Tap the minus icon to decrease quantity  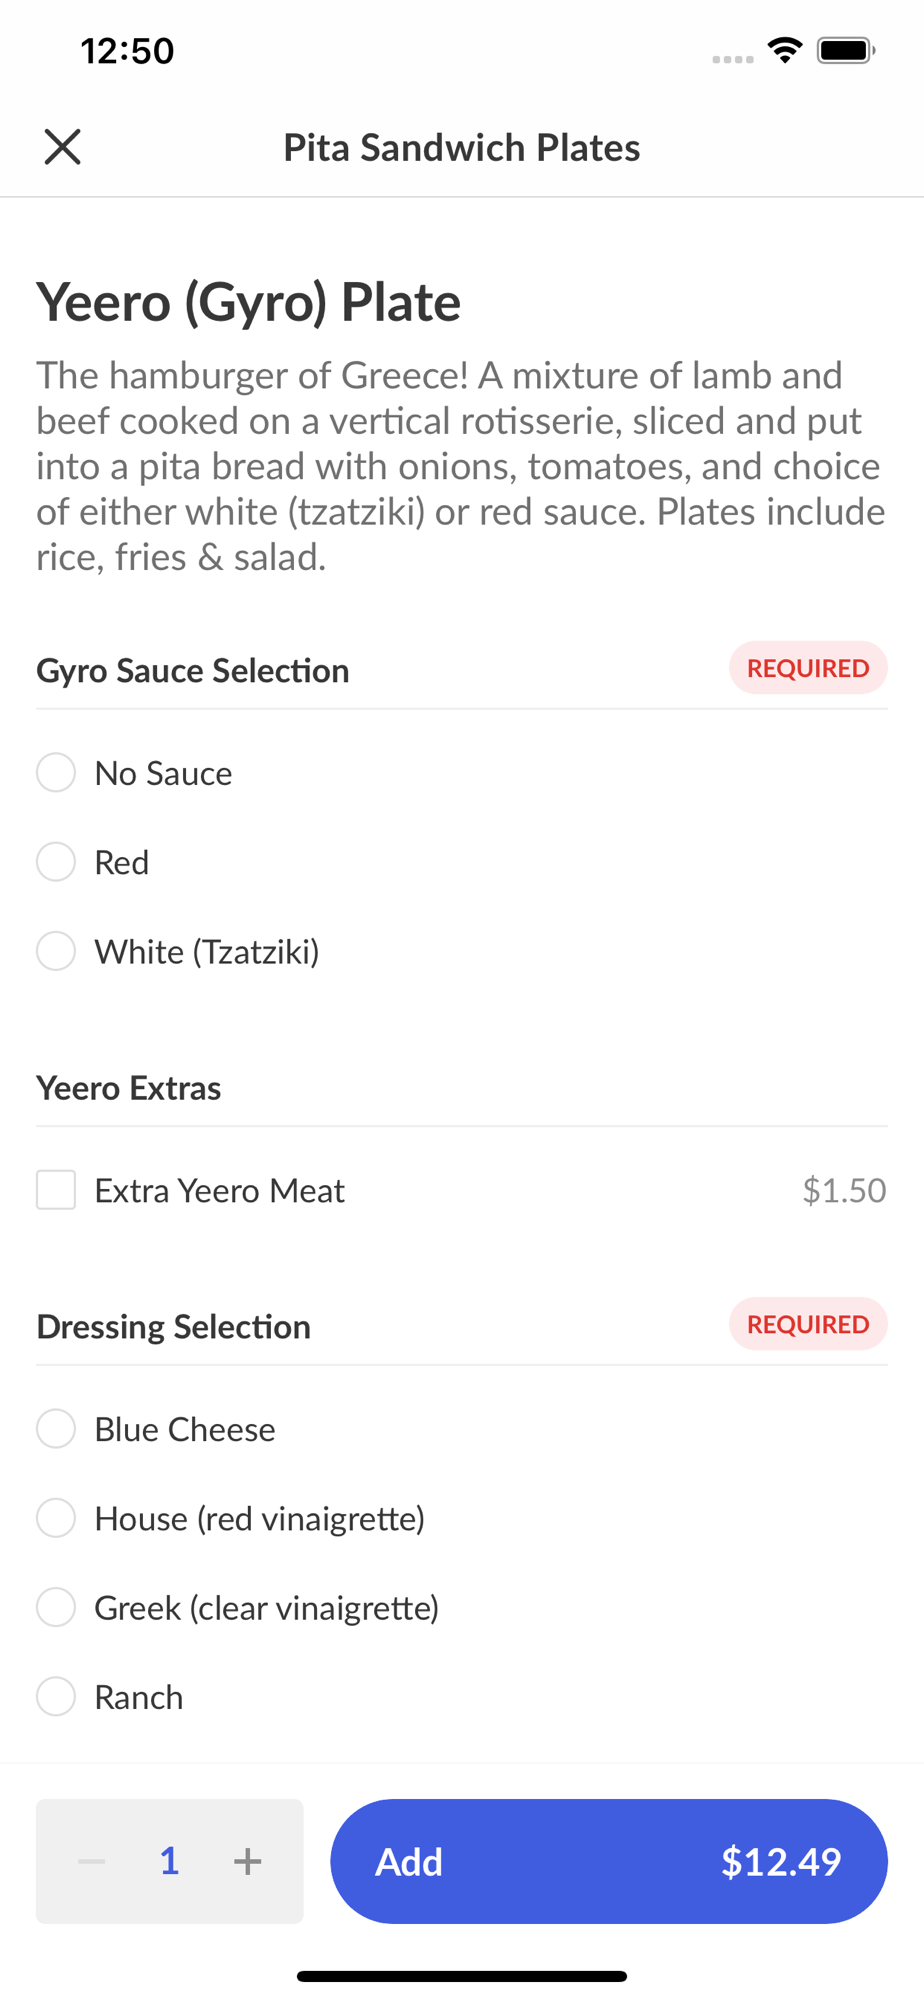(92, 1861)
